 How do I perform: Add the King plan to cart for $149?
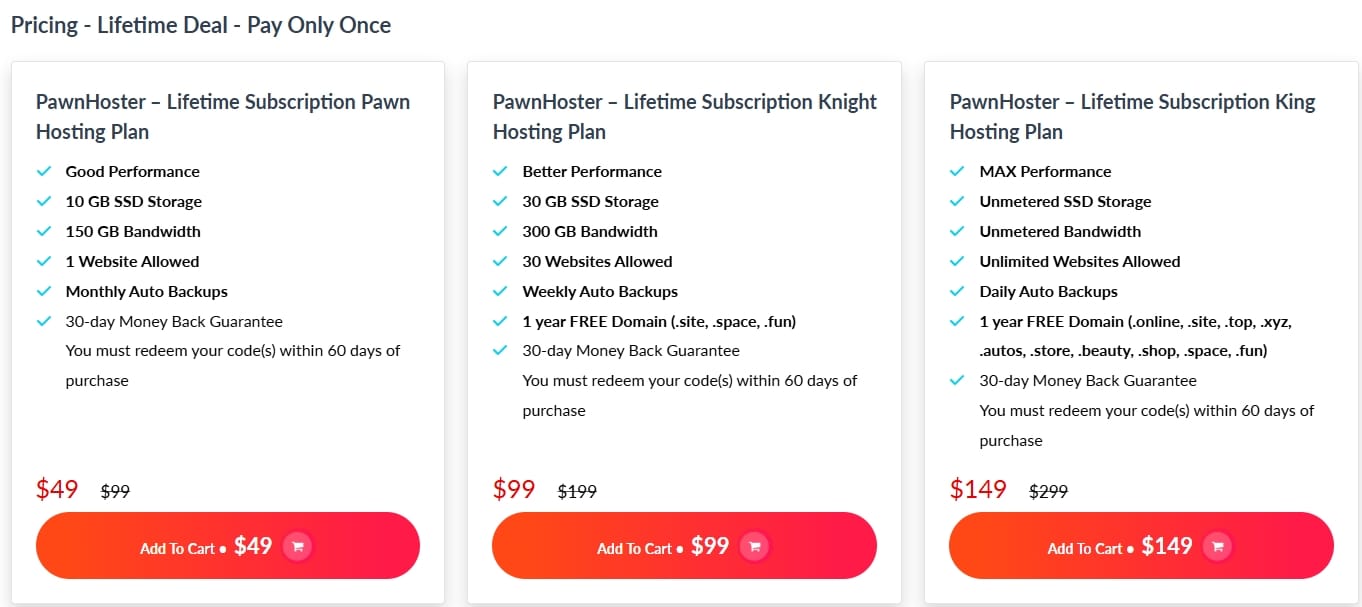tap(1141, 546)
